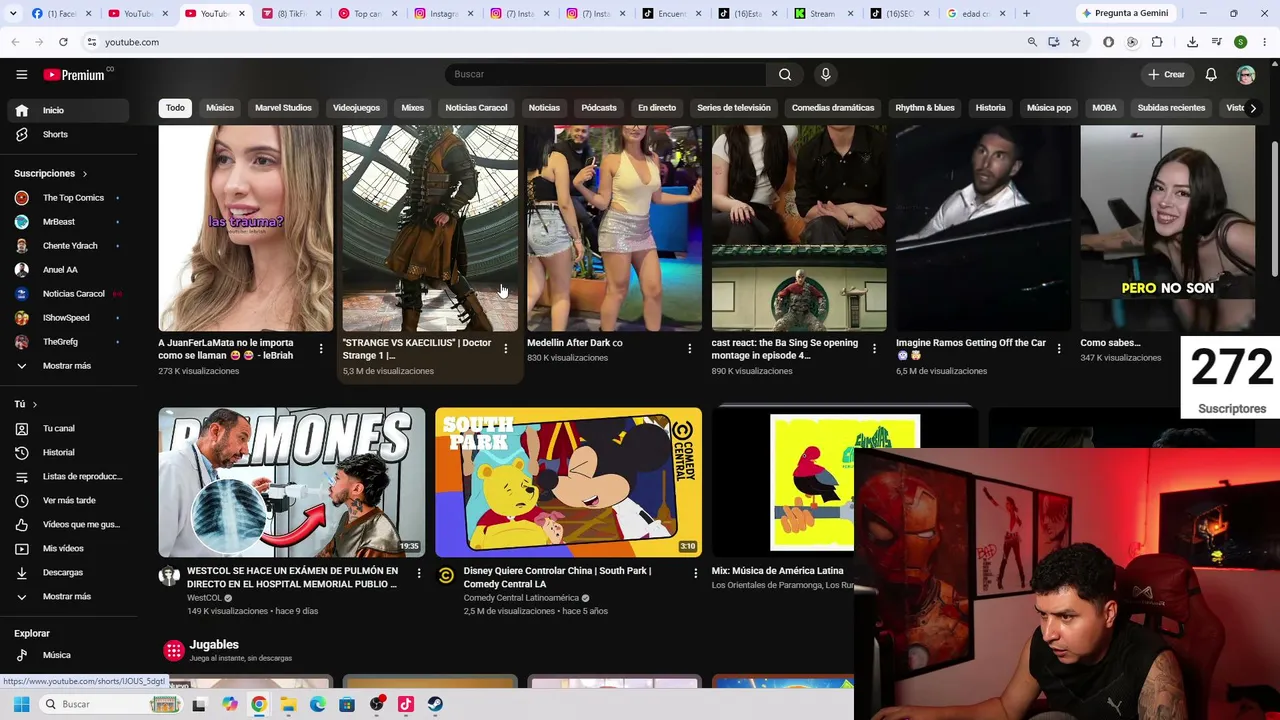
Task: Open the 'las trauma?' Short thumbnail
Action: tap(246, 228)
